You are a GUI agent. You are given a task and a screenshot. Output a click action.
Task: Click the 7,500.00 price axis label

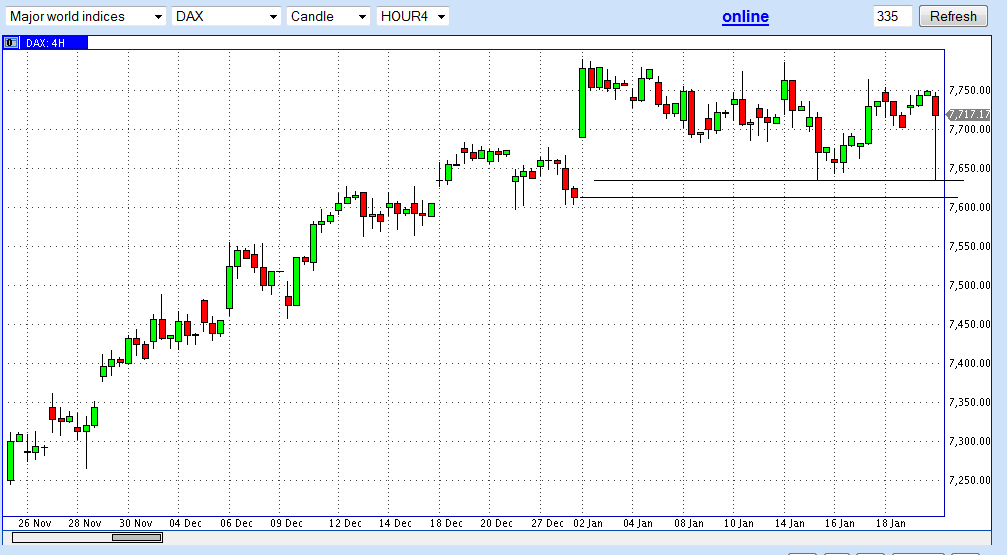pyautogui.click(x=969, y=285)
